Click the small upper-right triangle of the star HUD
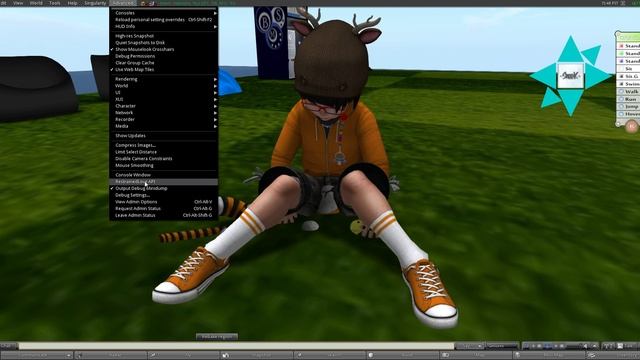 [x=593, y=54]
